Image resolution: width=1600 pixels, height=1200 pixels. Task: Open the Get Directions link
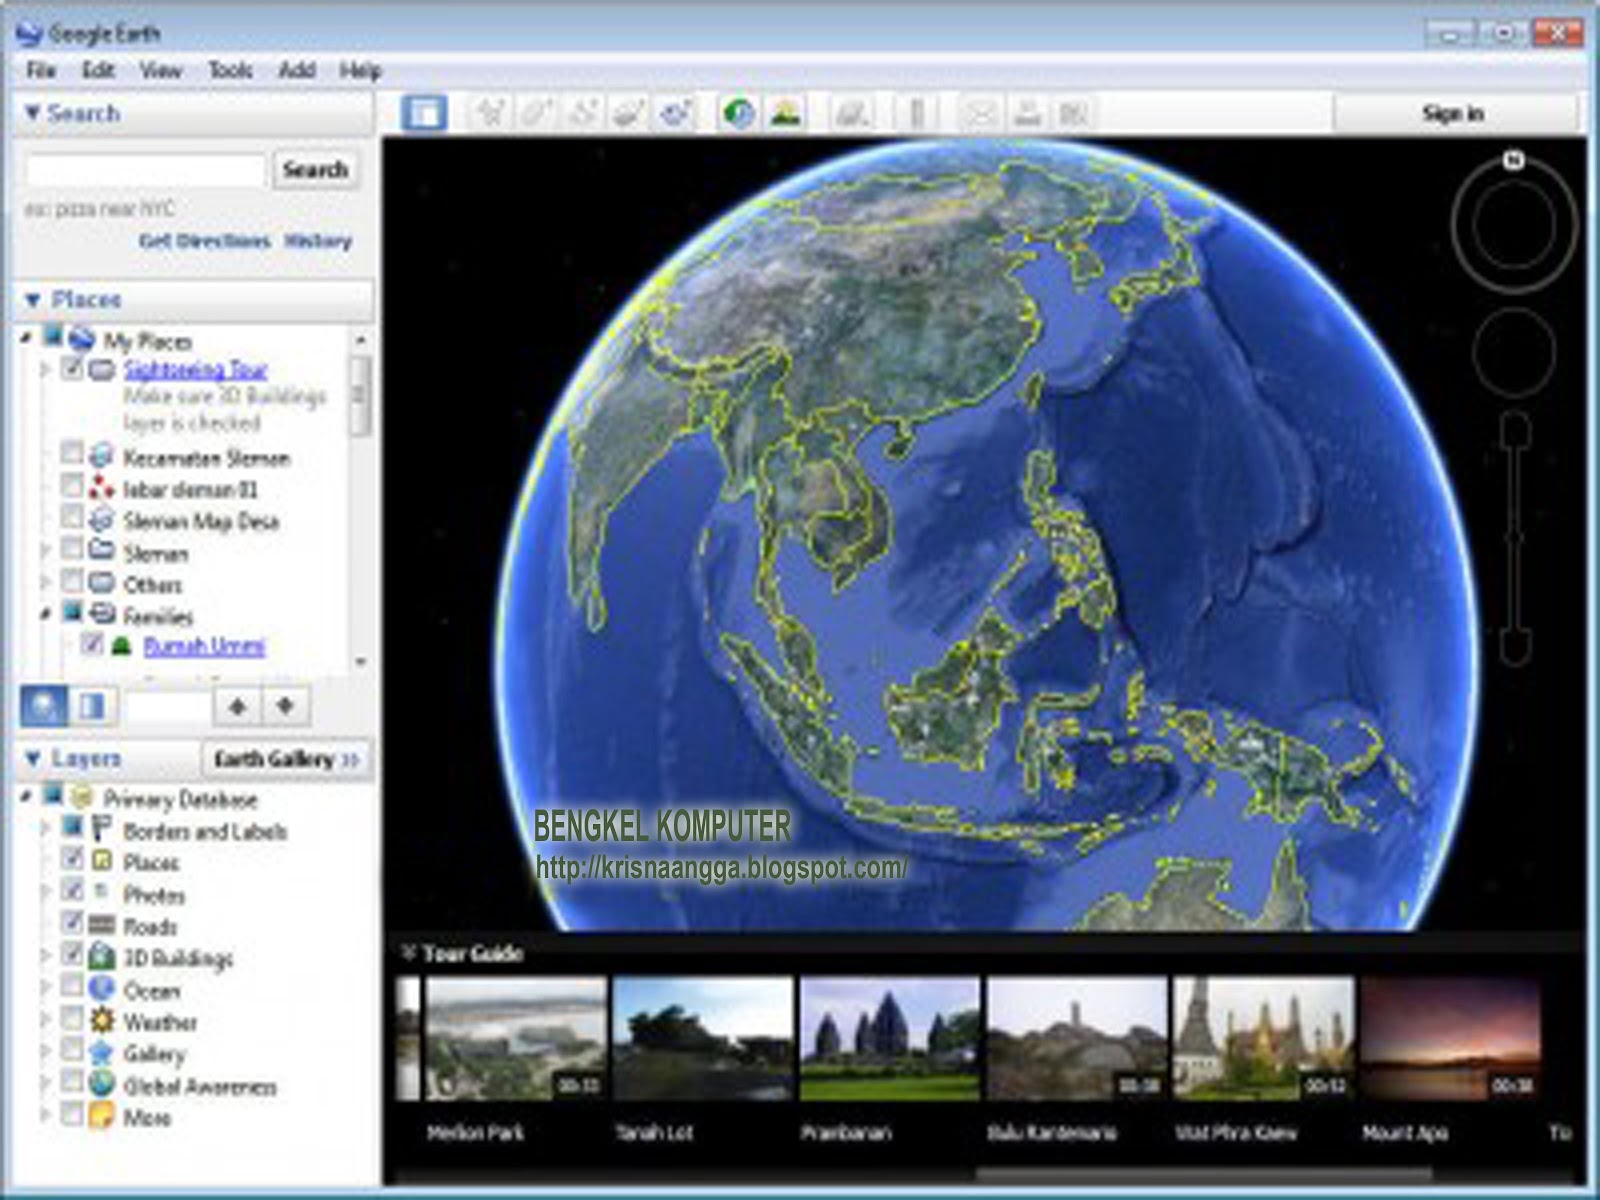pyautogui.click(x=205, y=241)
